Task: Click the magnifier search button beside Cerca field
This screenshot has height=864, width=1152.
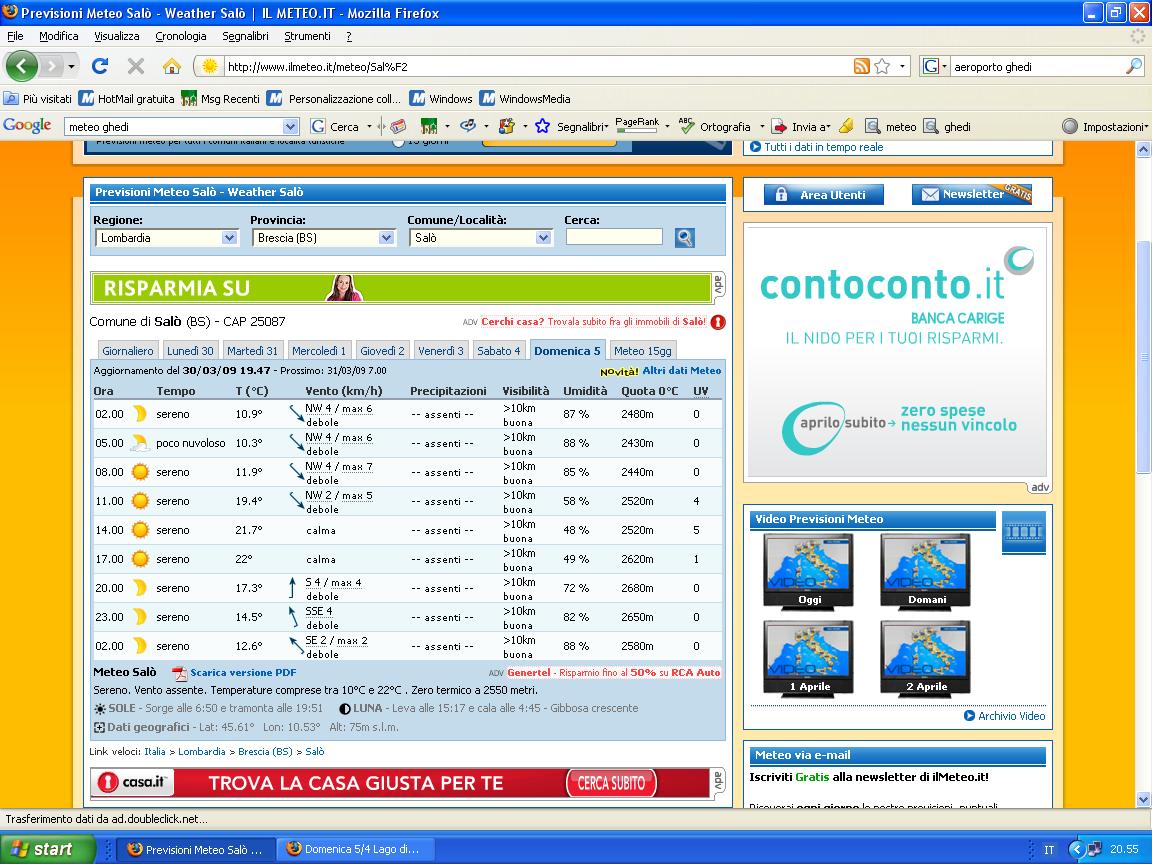Action: [685, 237]
